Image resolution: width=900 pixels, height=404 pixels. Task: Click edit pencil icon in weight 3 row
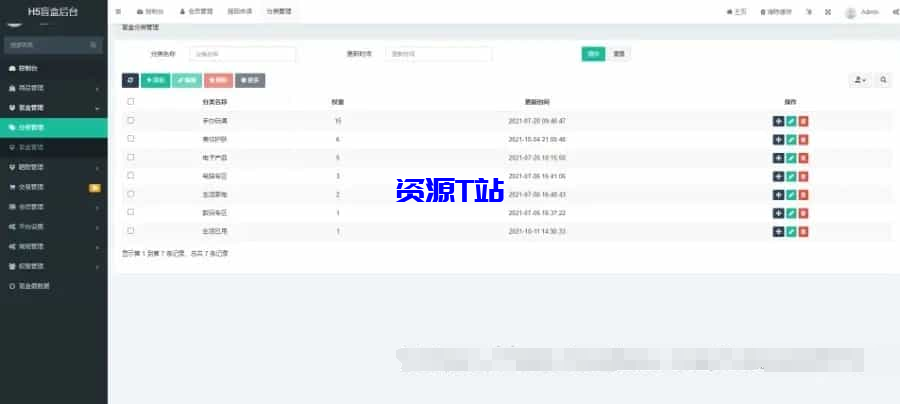(x=791, y=176)
